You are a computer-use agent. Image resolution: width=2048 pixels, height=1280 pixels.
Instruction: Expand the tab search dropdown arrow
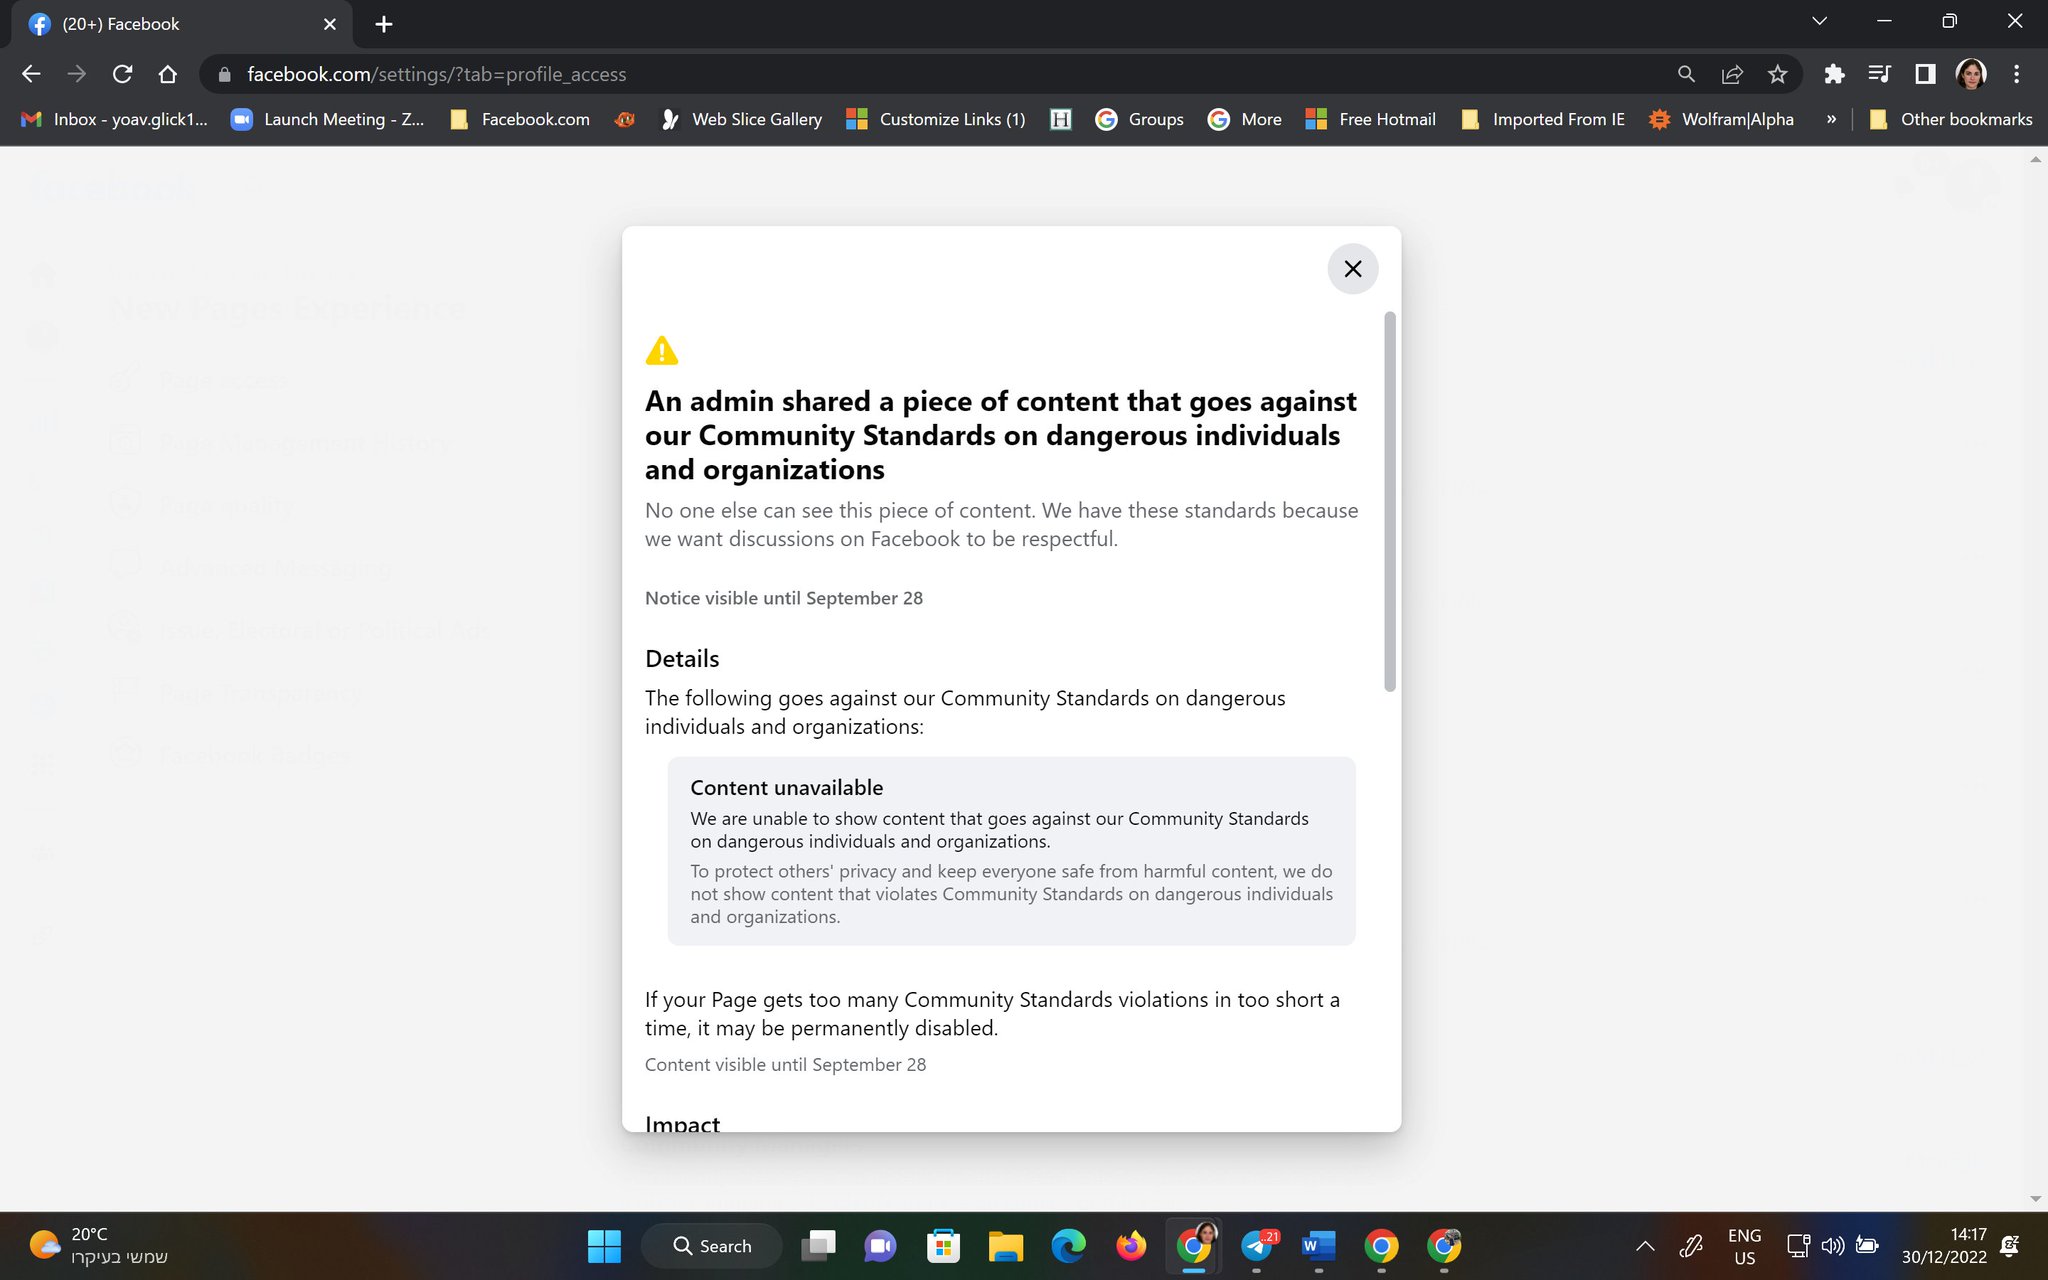(1819, 21)
